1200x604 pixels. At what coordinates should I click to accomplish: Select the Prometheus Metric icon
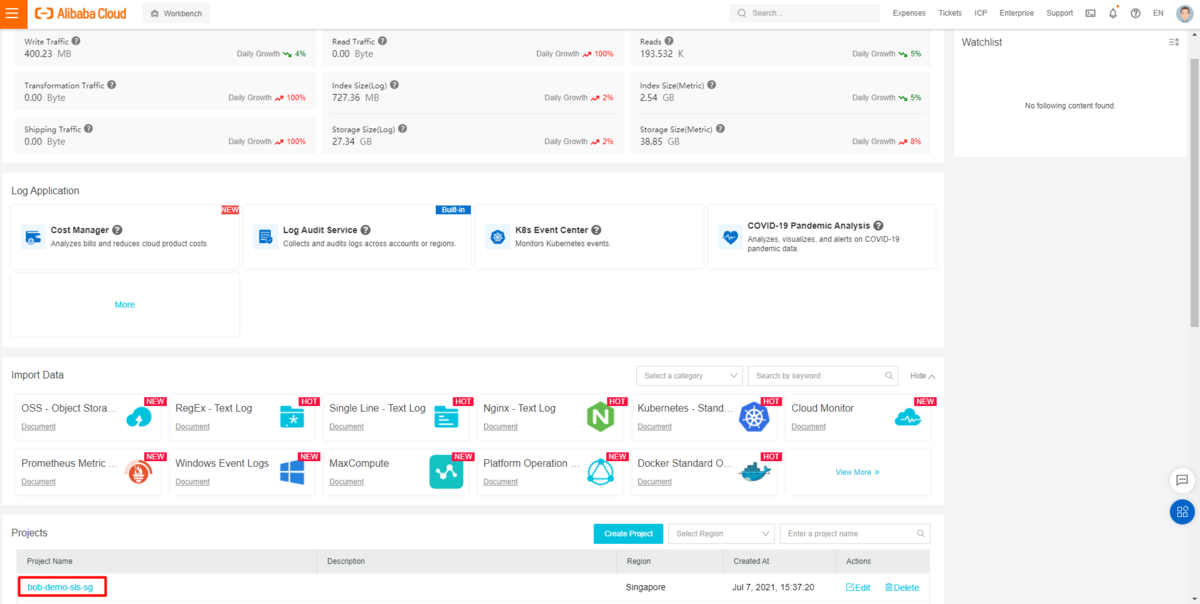tap(139, 472)
